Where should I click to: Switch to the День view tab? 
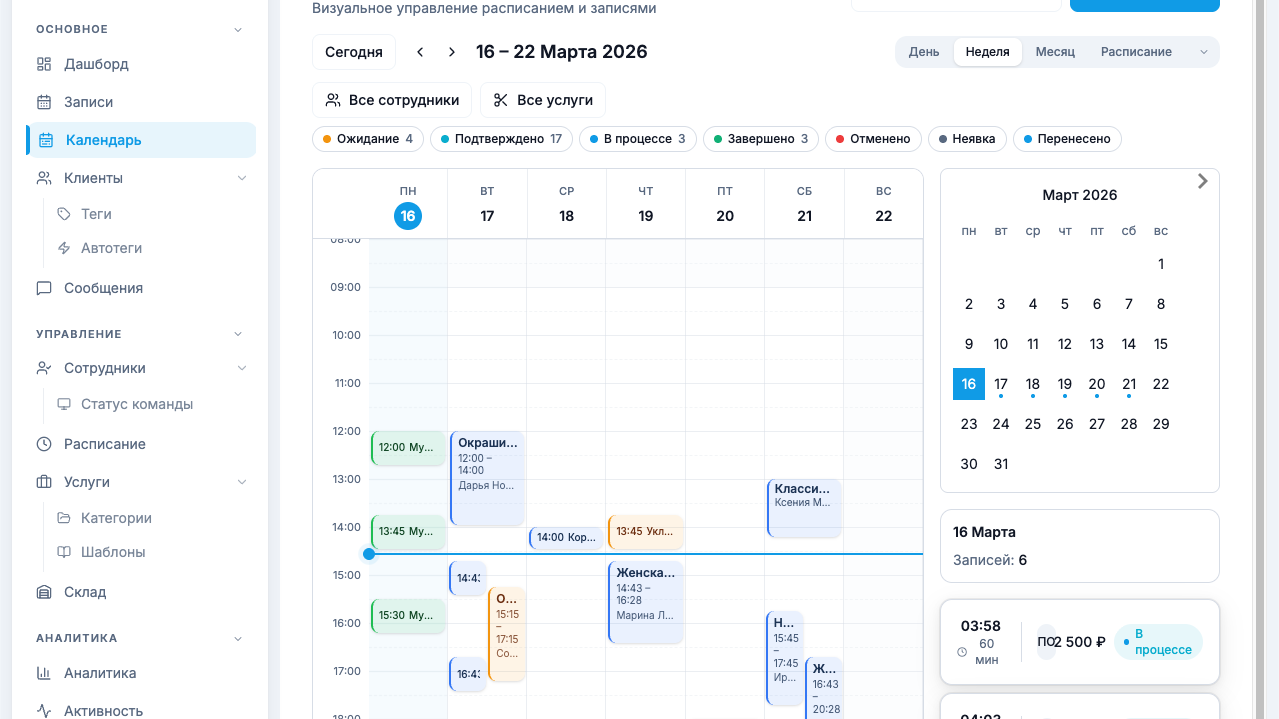(x=923, y=52)
